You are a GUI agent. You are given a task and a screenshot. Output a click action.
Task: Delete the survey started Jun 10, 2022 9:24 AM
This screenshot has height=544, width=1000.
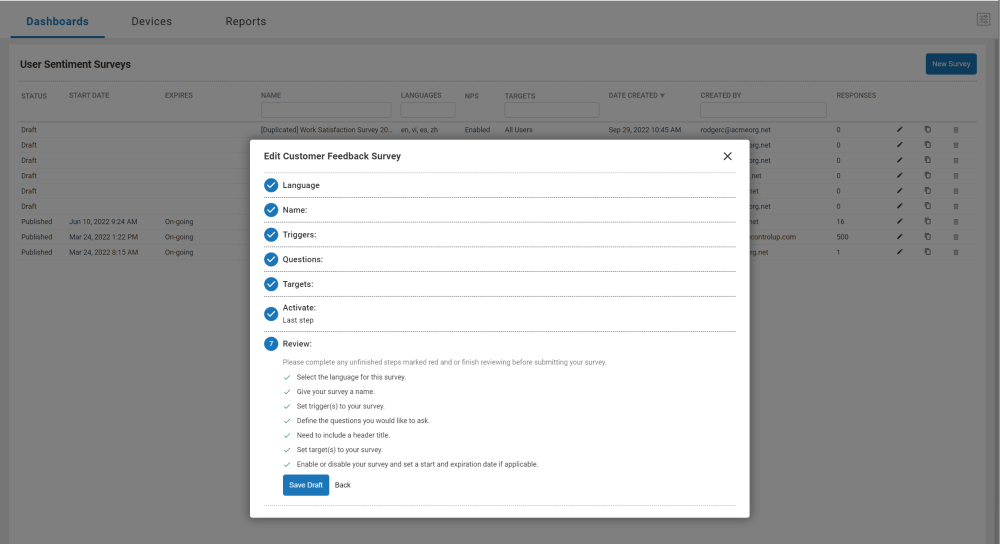pyautogui.click(x=955, y=221)
